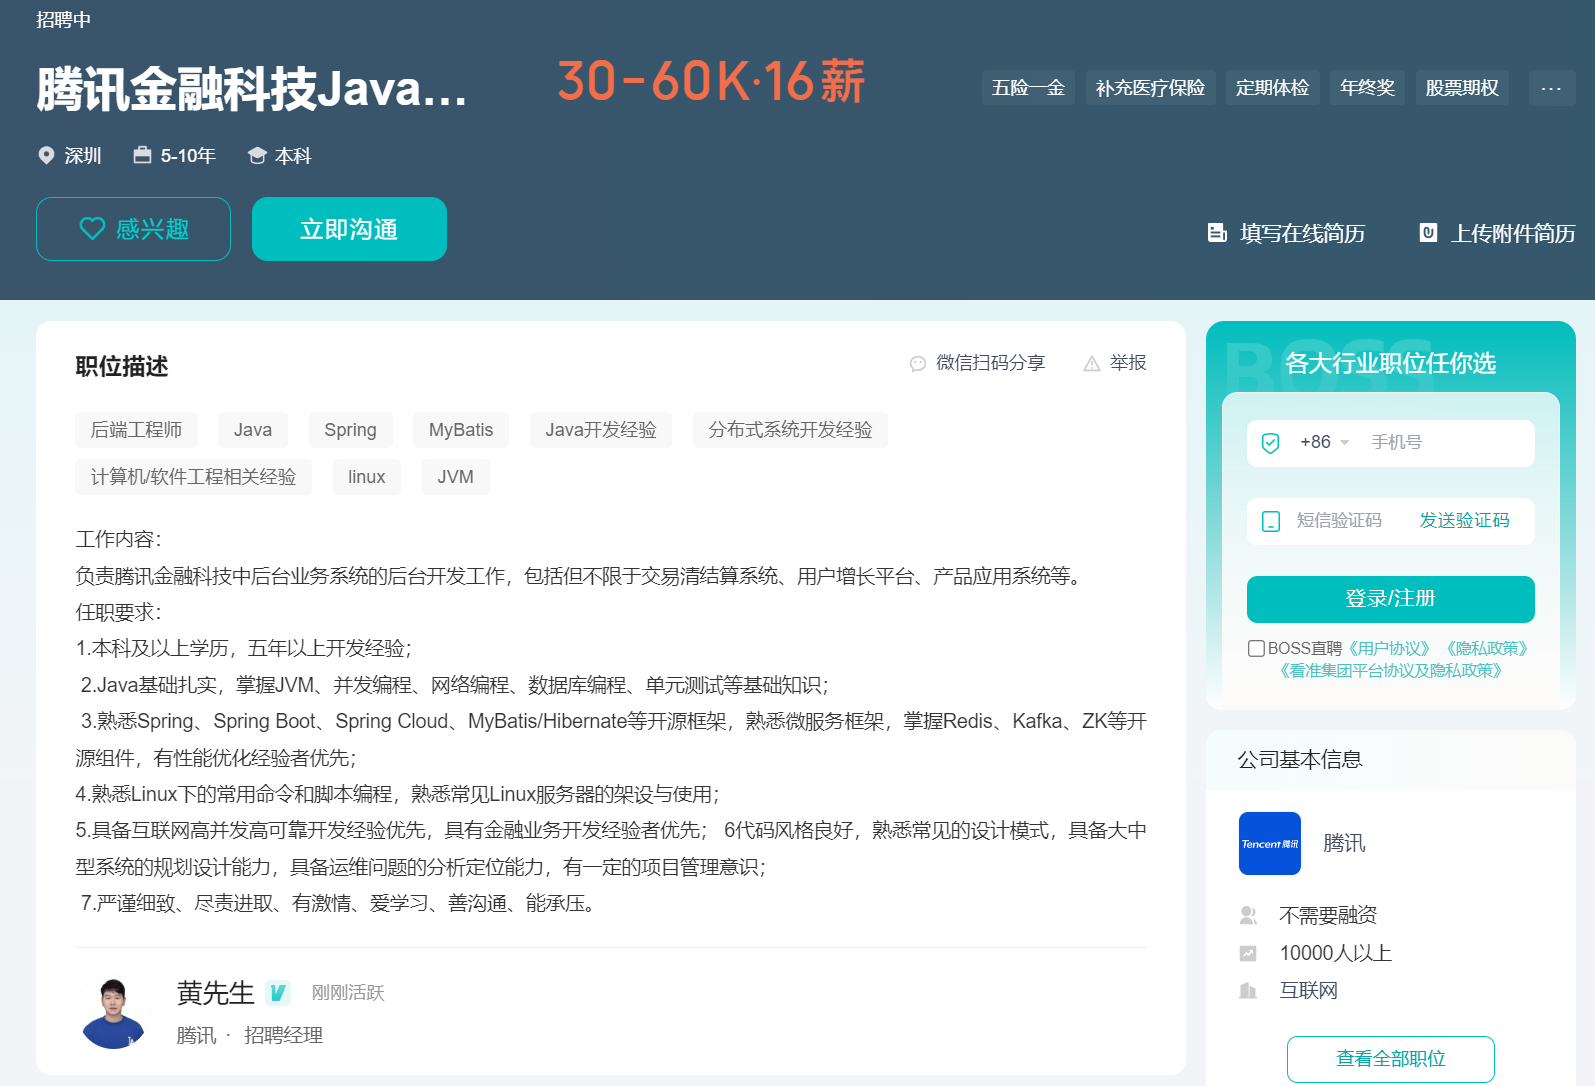
Task: Click the company name 腾讯 in sidebar
Action: (x=1344, y=843)
